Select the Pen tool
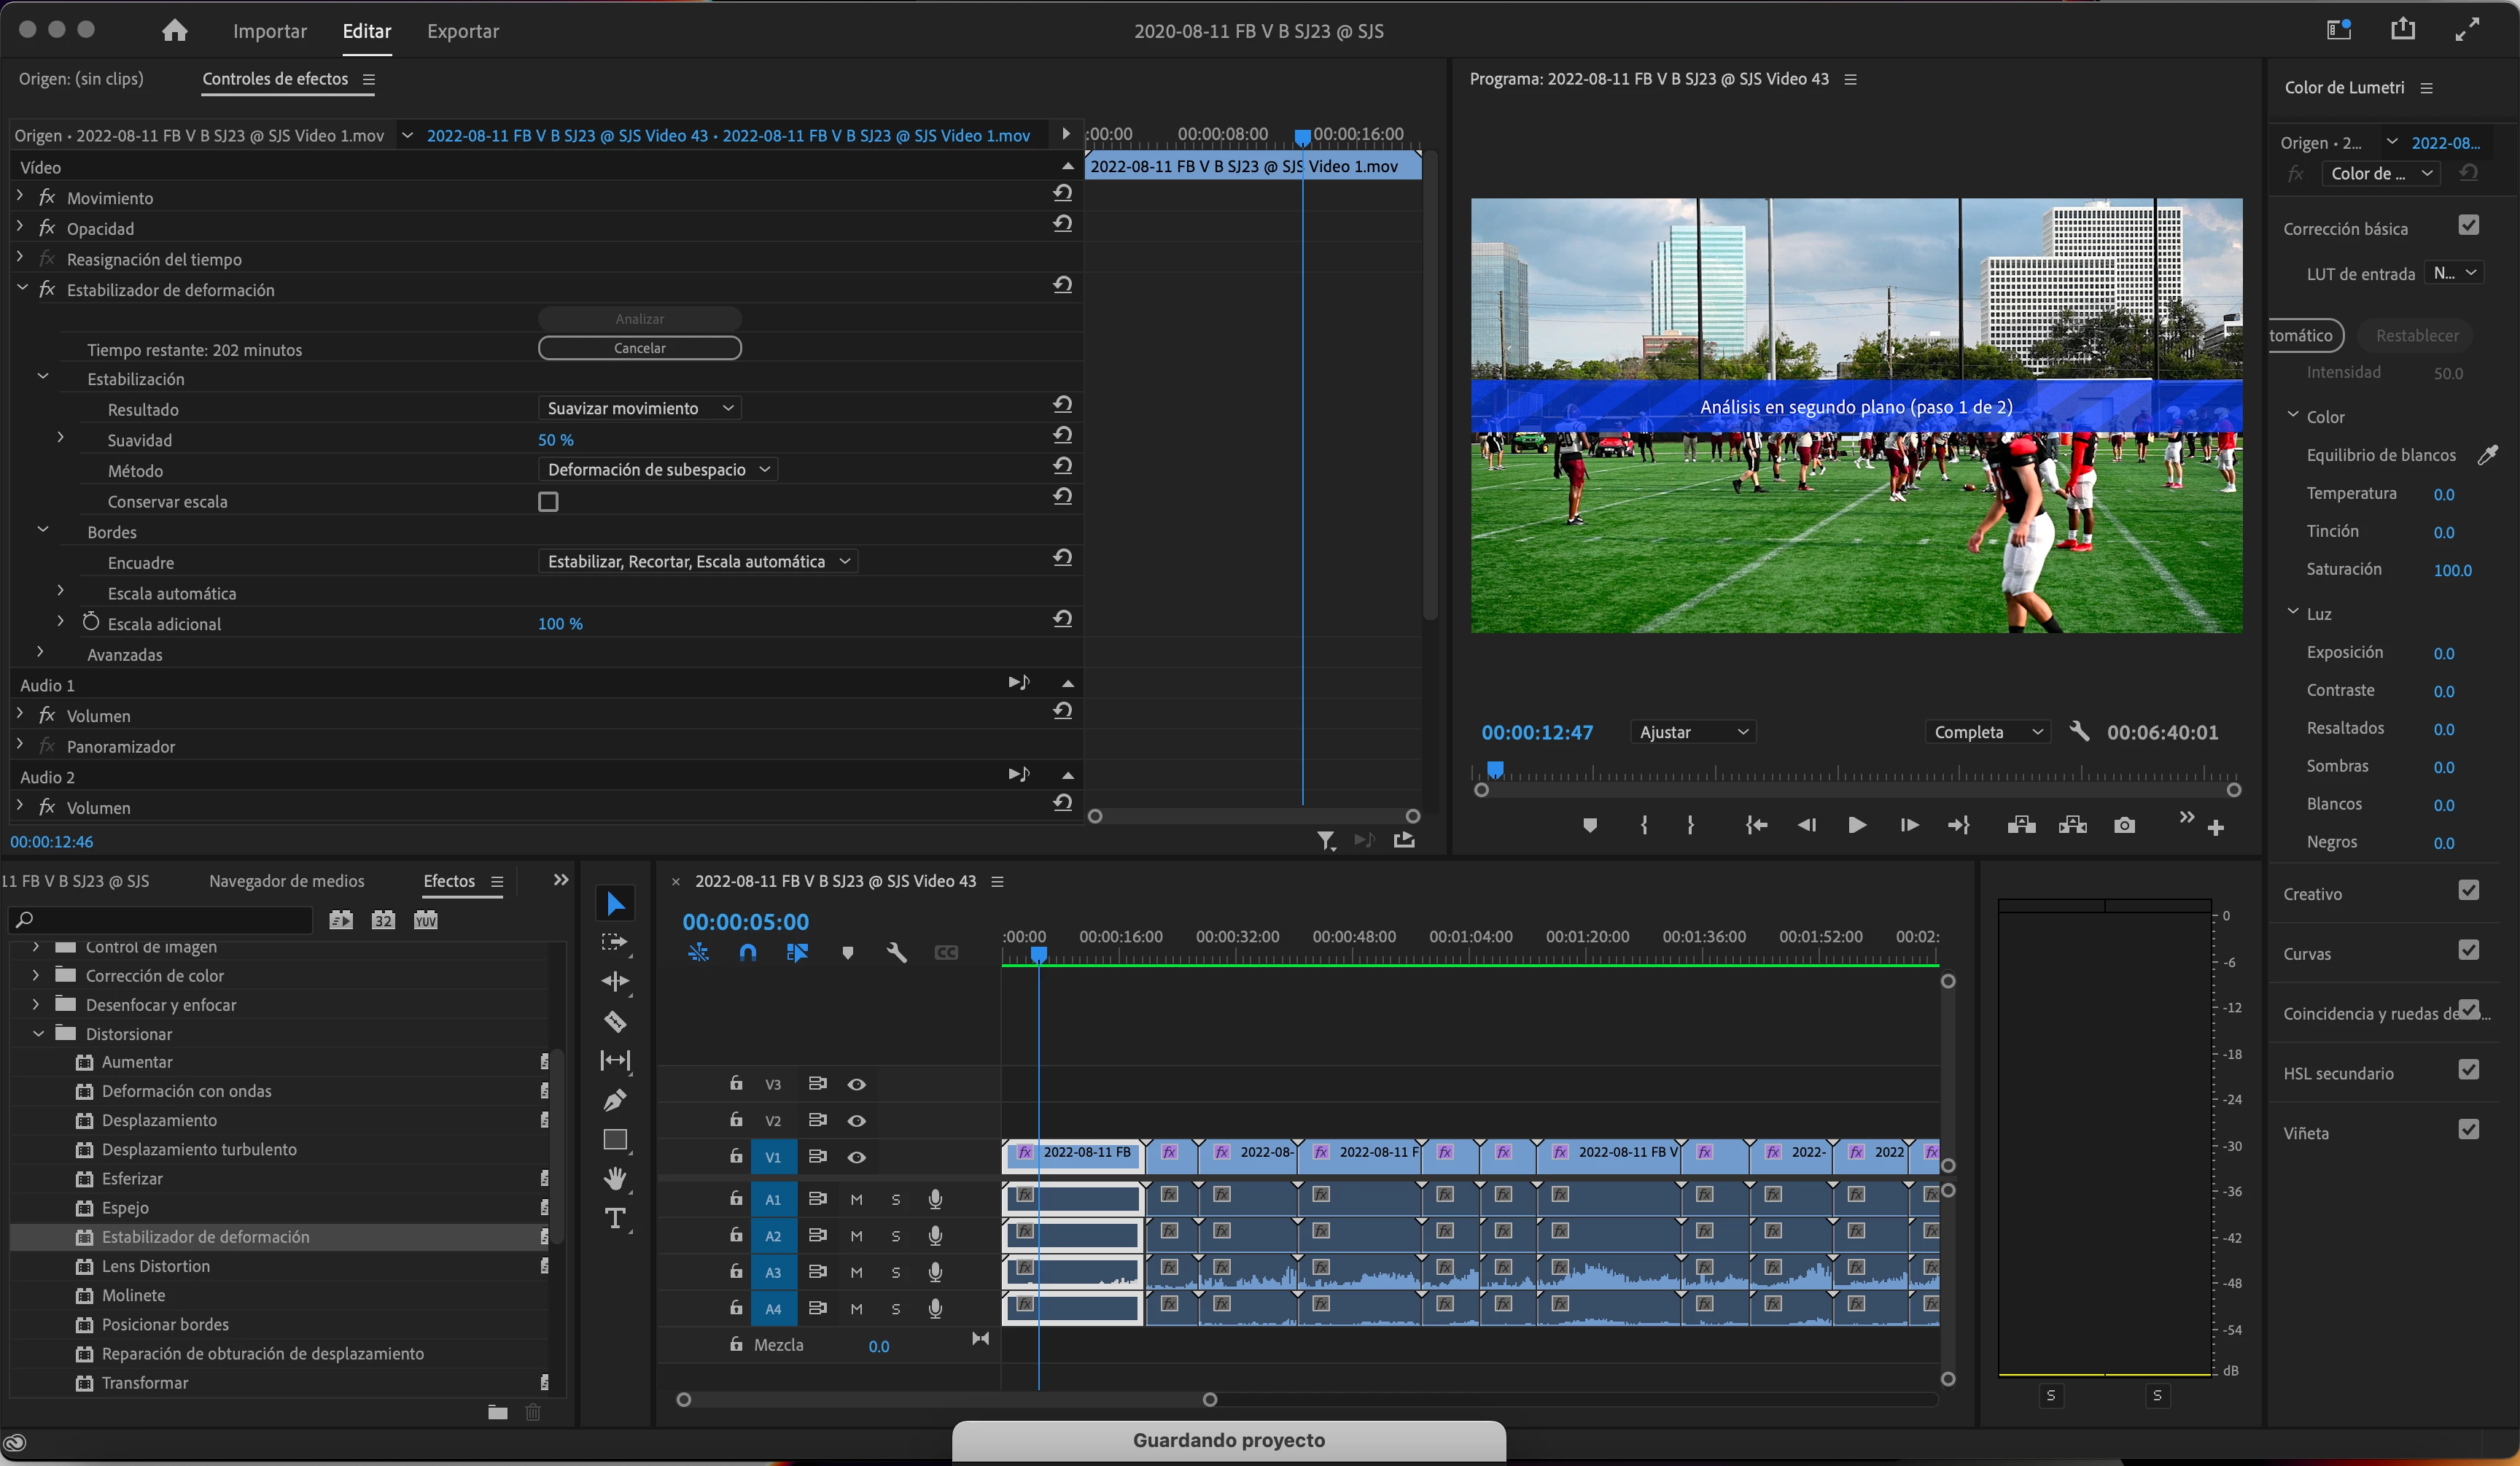This screenshot has height=1466, width=2520. coord(615,1100)
